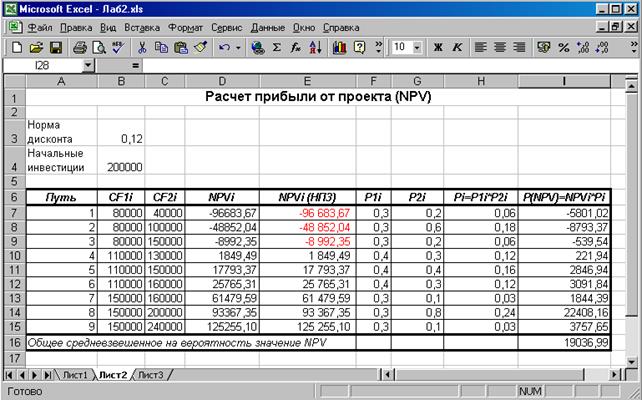The width and height of the screenshot is (642, 400).
Task: Click the Name Box showing I28
Action: coord(43,66)
